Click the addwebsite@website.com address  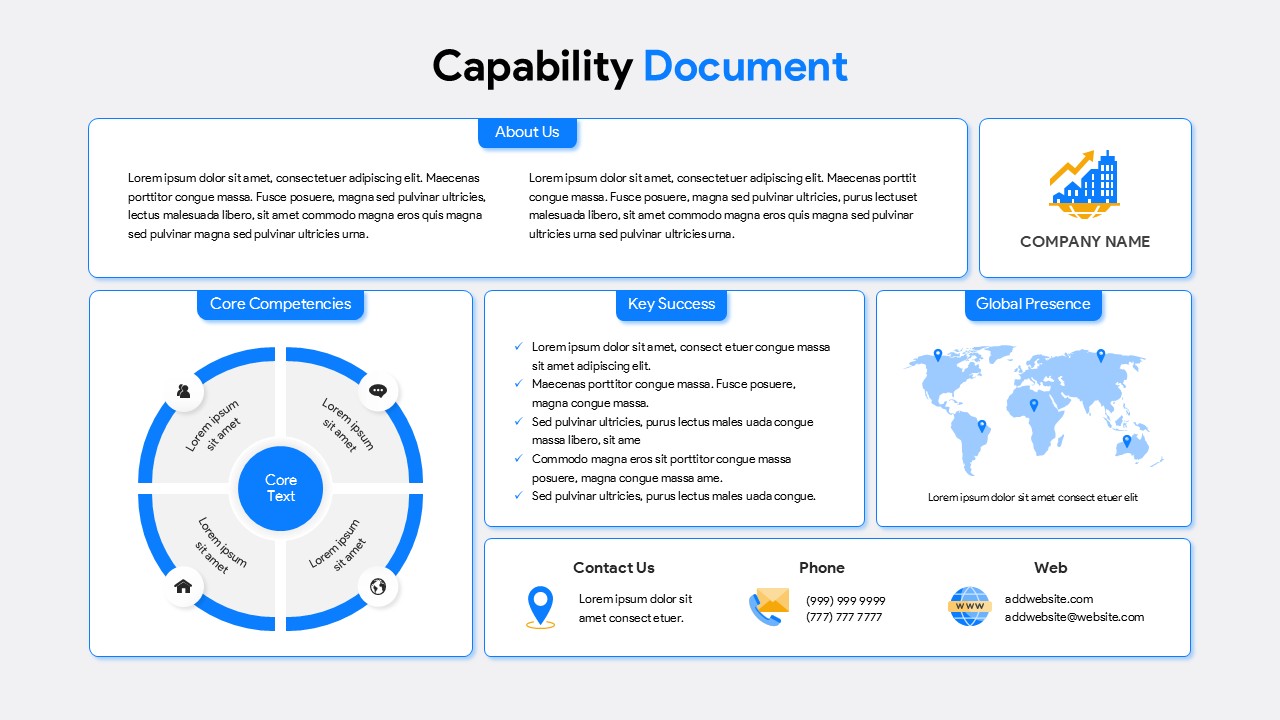pyautogui.click(x=1075, y=617)
